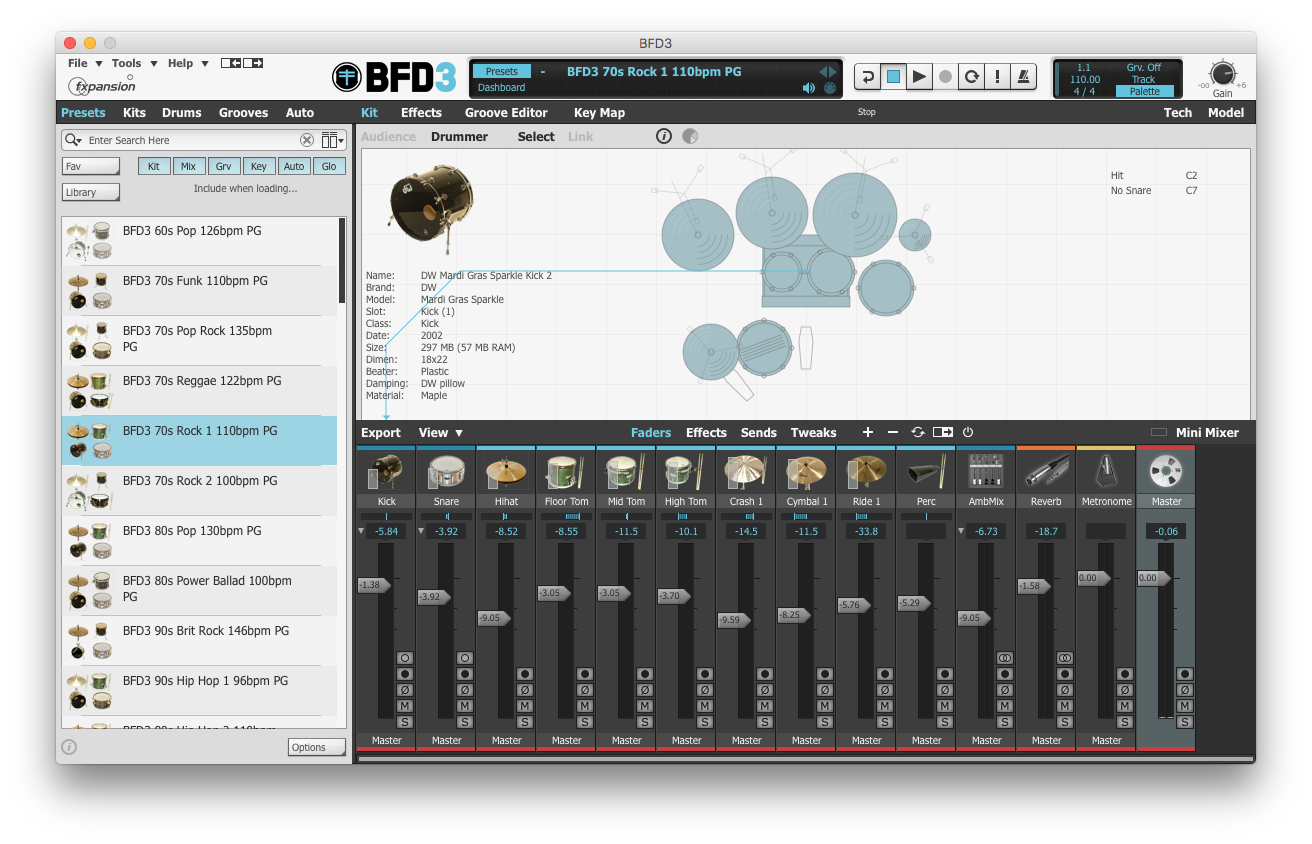Click the info icon in the kit view toolbar

click(664, 136)
